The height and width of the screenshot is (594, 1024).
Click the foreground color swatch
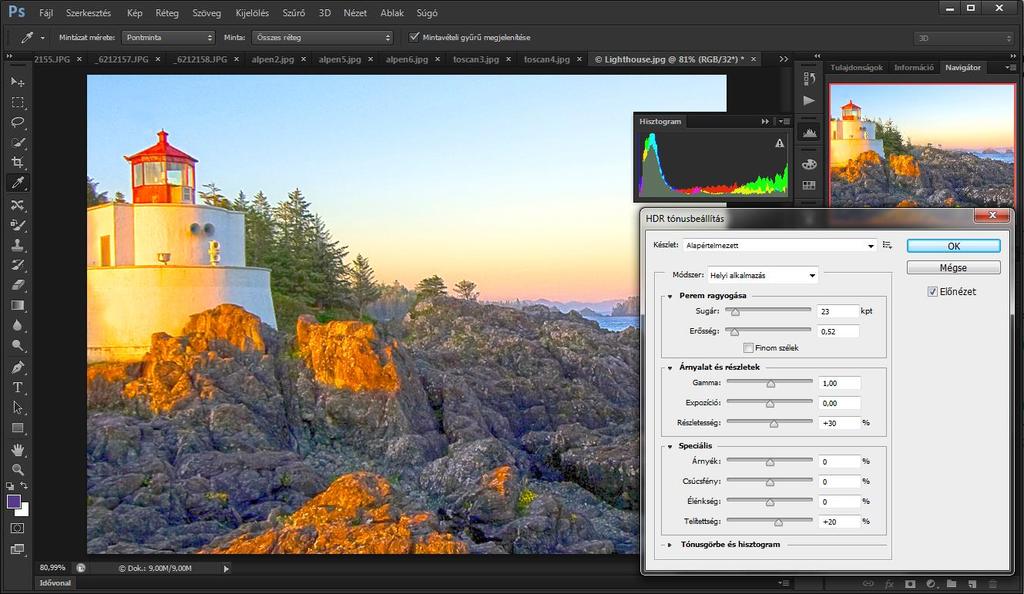coord(14,501)
